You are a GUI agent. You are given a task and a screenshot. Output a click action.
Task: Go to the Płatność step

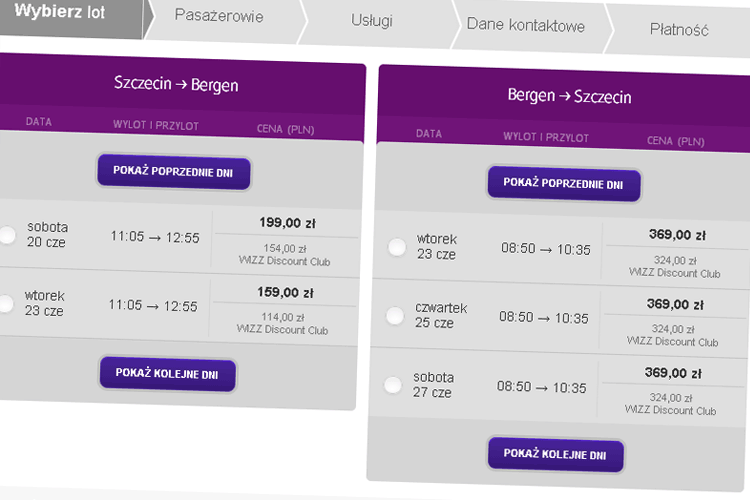tap(679, 30)
